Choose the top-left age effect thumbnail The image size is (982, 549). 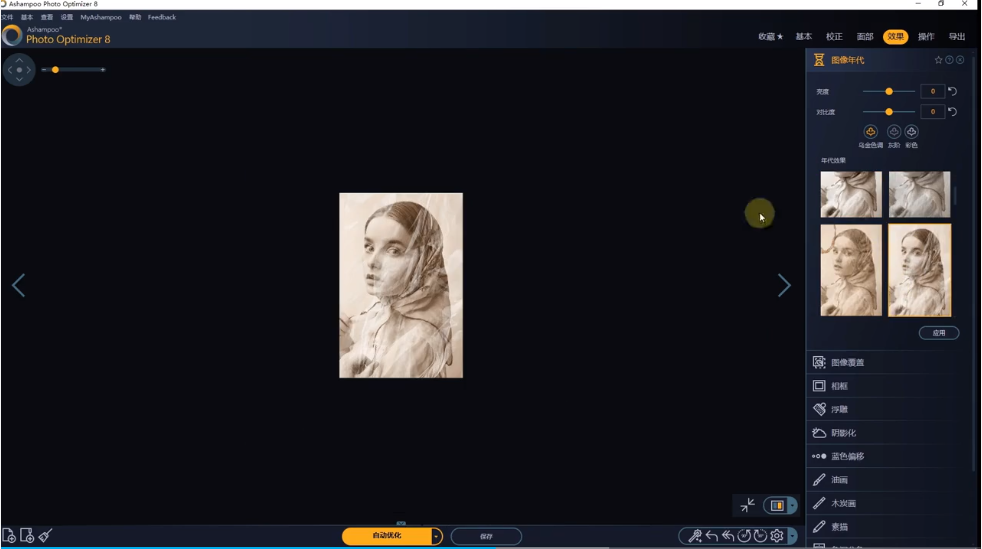pos(850,195)
